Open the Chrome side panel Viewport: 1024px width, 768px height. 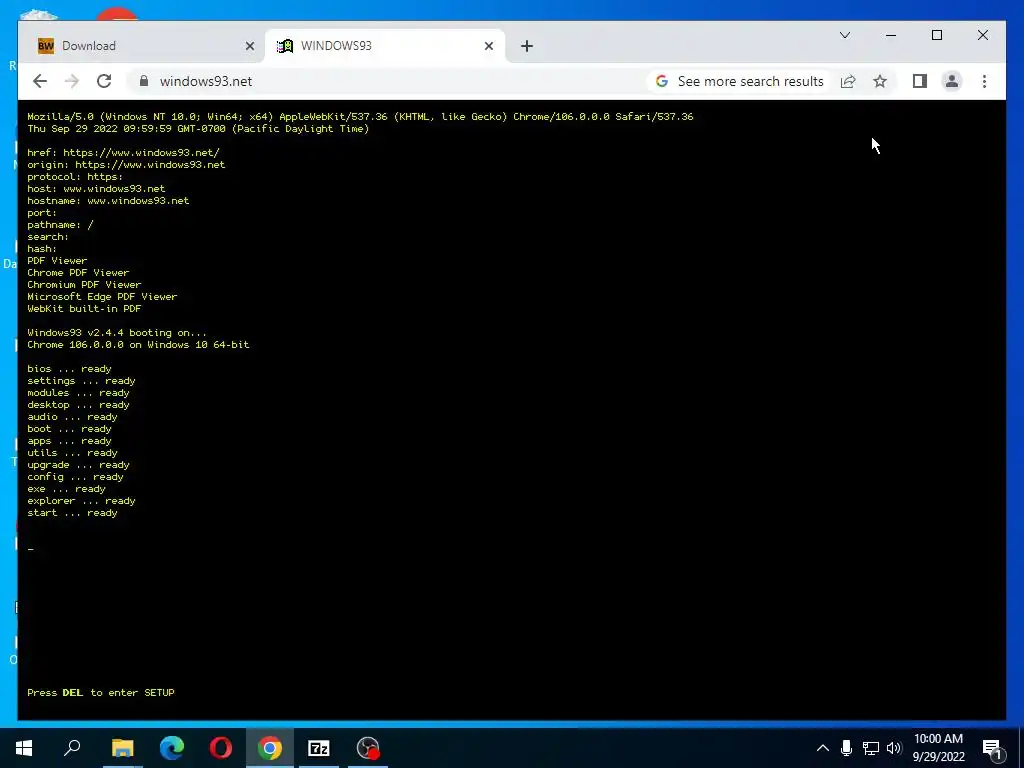coord(920,81)
